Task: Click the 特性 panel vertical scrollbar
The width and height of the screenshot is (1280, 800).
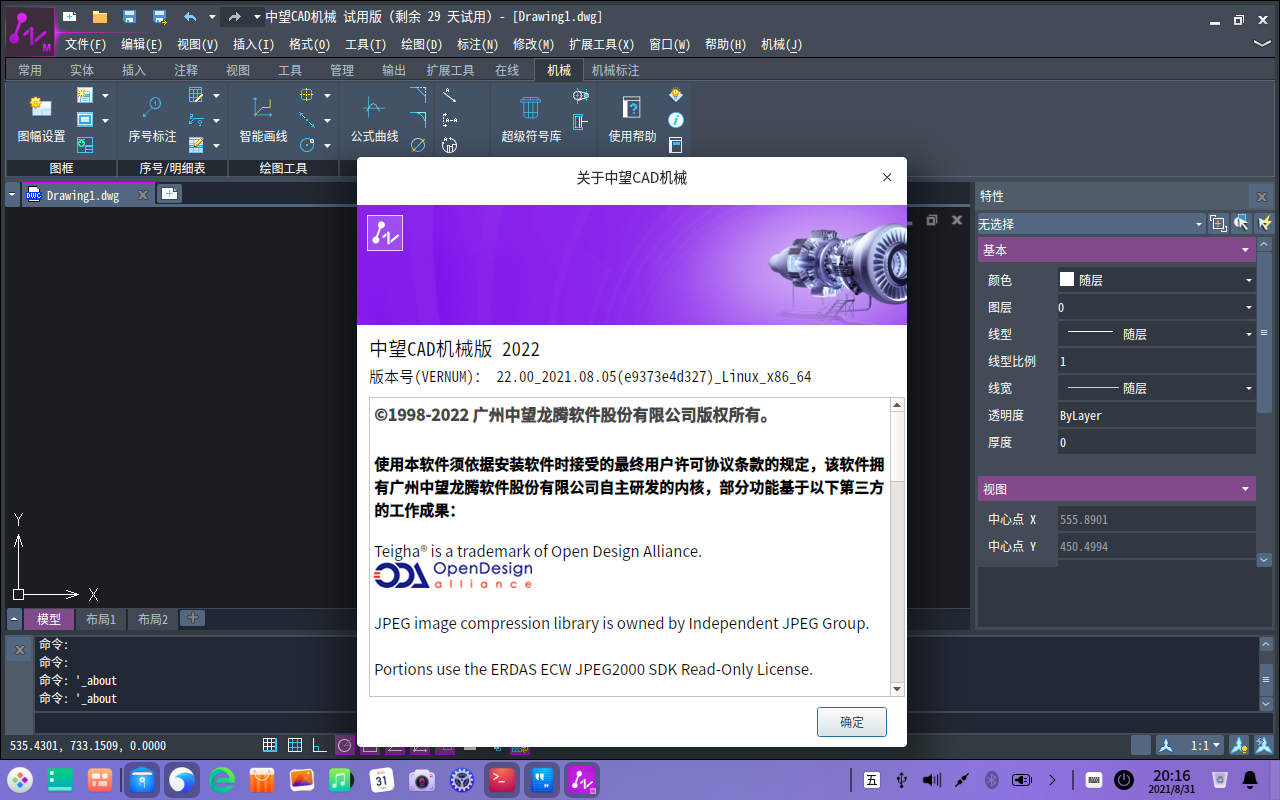Action: click(1264, 402)
